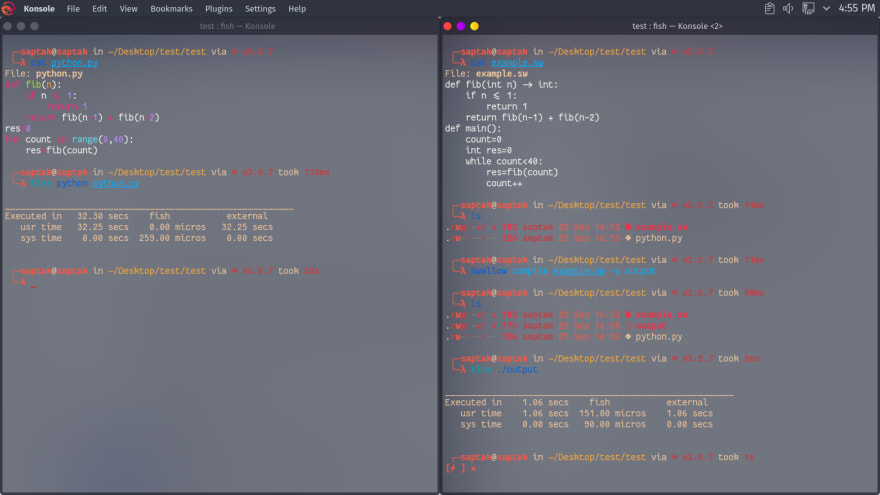The image size is (880, 495).
Task: Click the 'external' column header in right Konsole
Action: [x=687, y=402]
